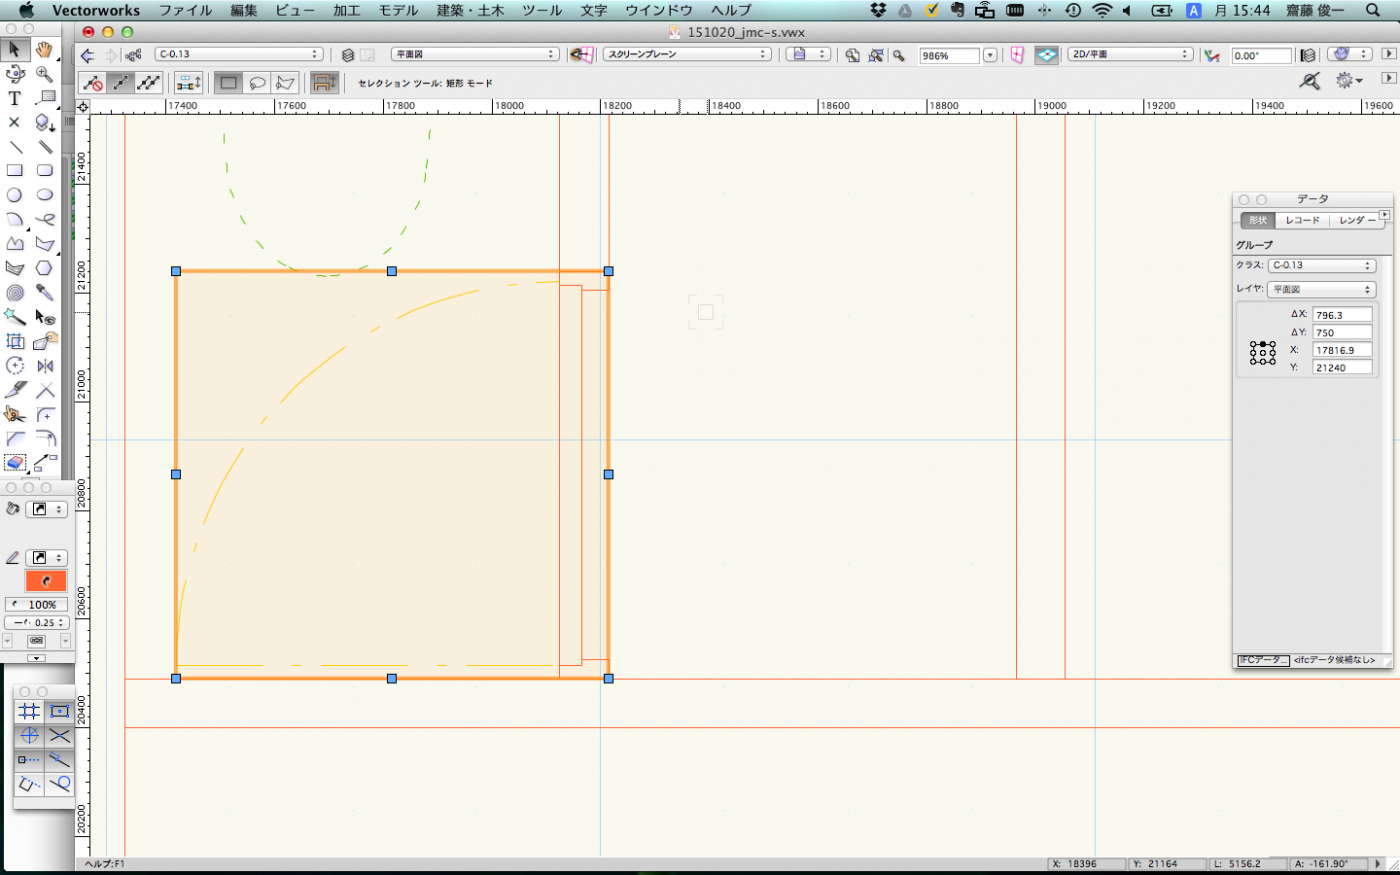
Task: Click the orange pen color swatch
Action: (x=45, y=581)
